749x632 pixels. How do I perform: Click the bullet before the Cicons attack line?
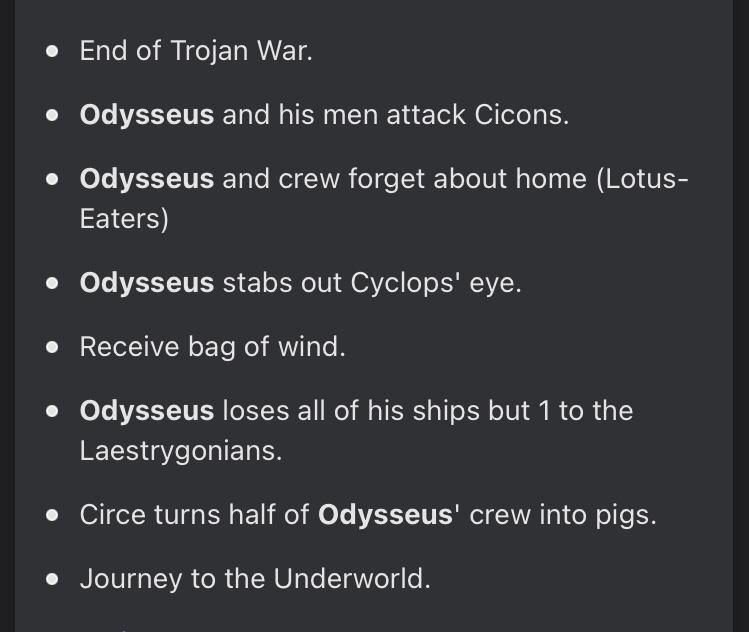(53, 116)
